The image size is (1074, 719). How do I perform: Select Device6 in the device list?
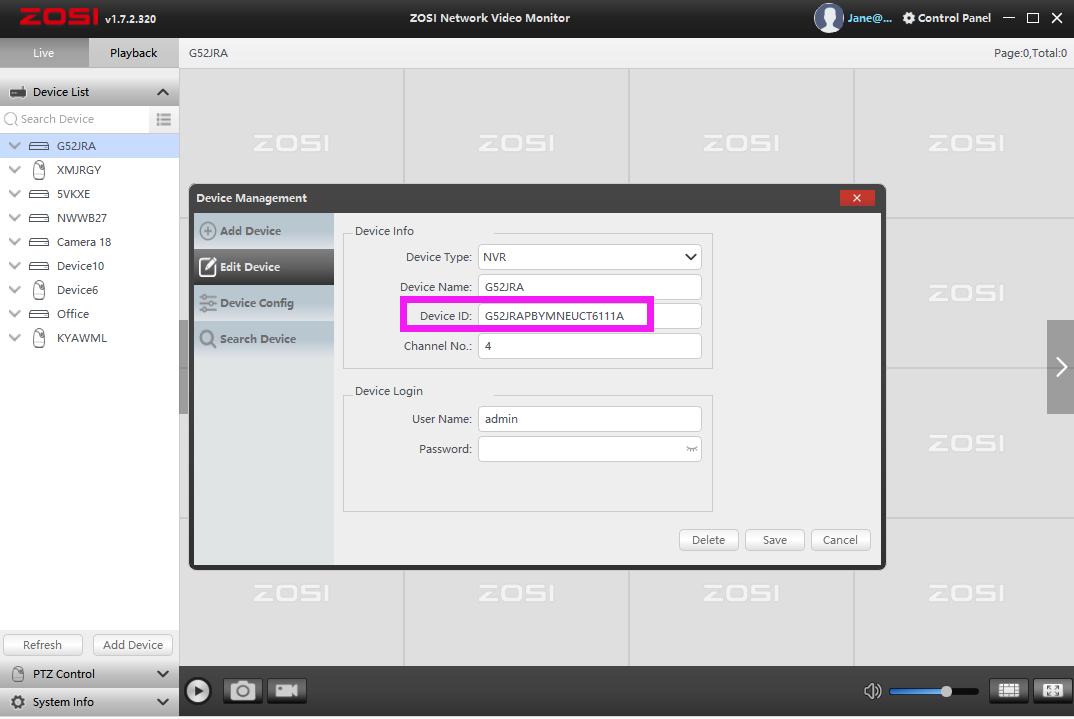coord(89,290)
